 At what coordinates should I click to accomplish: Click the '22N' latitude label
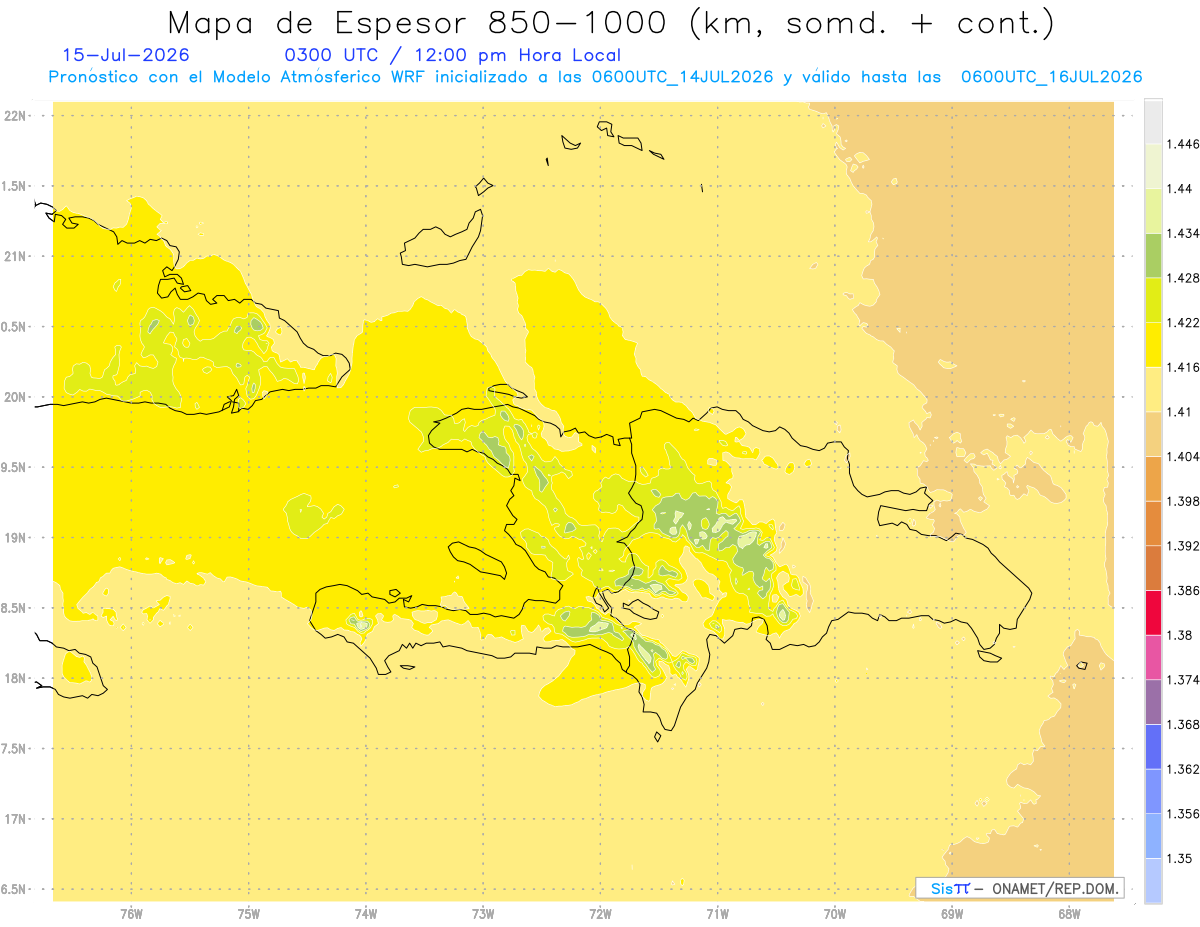point(15,115)
